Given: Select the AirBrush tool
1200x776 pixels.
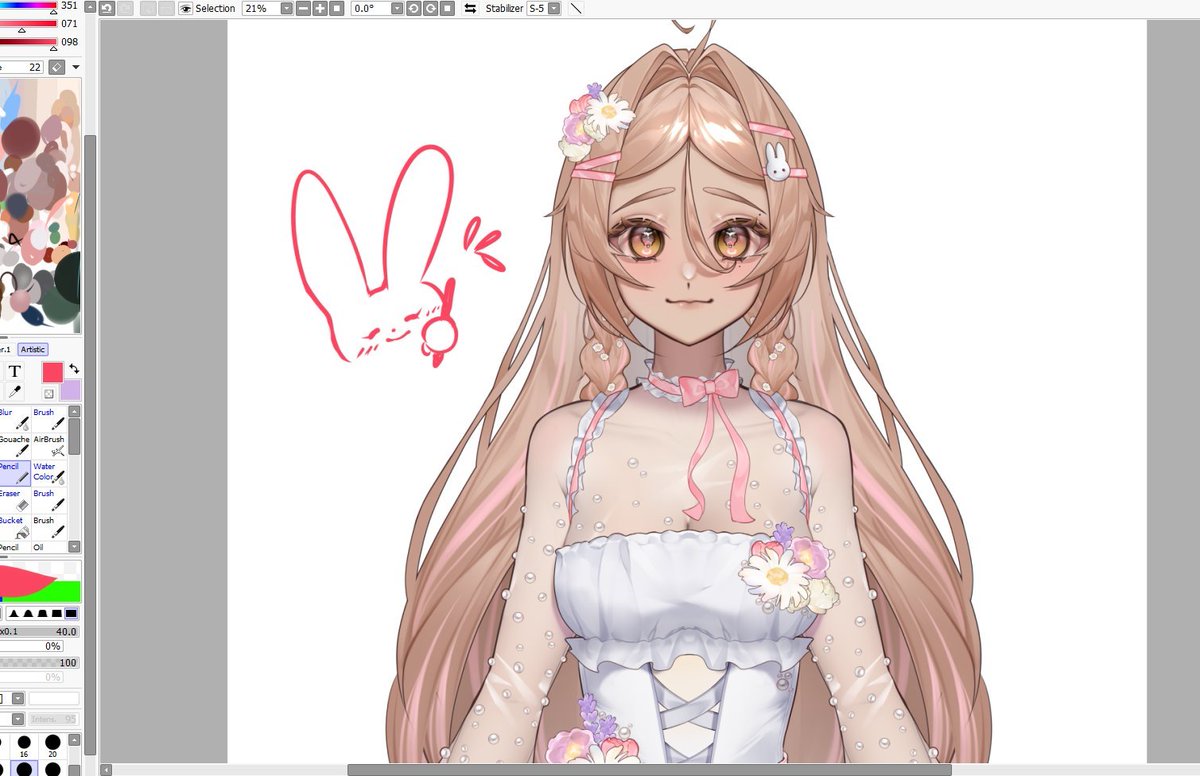Looking at the screenshot, I should 47,443.
